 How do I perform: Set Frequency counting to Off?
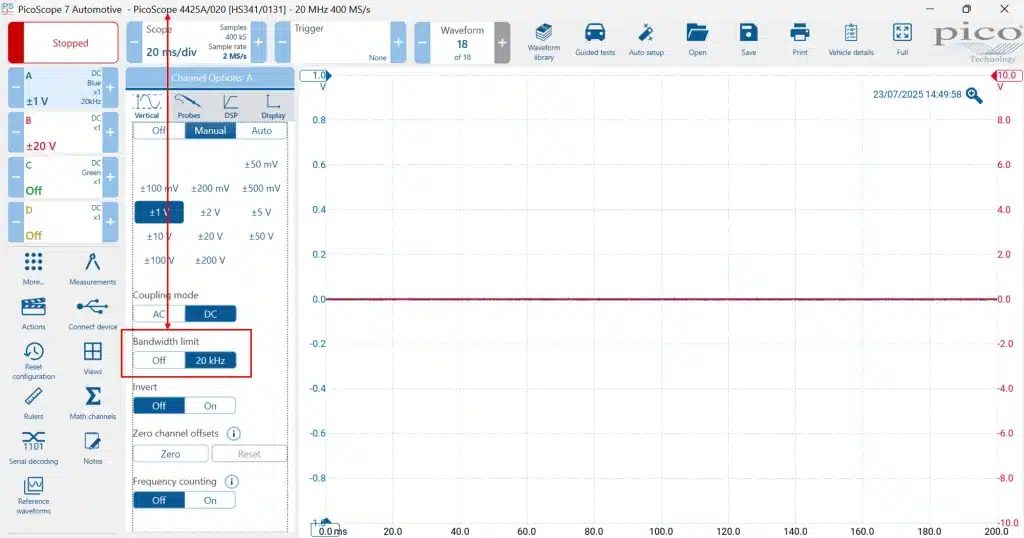tap(159, 501)
